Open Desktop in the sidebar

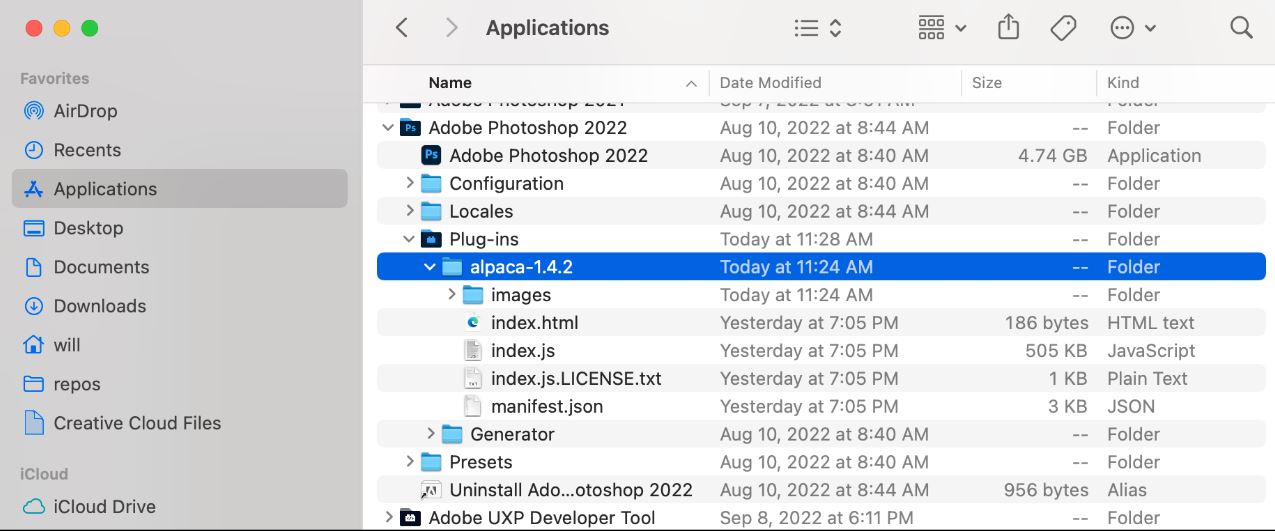coord(179,228)
